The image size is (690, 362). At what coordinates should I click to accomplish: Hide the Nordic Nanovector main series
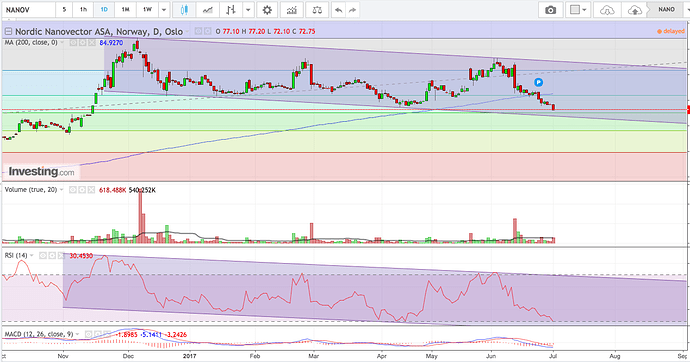click(x=198, y=31)
